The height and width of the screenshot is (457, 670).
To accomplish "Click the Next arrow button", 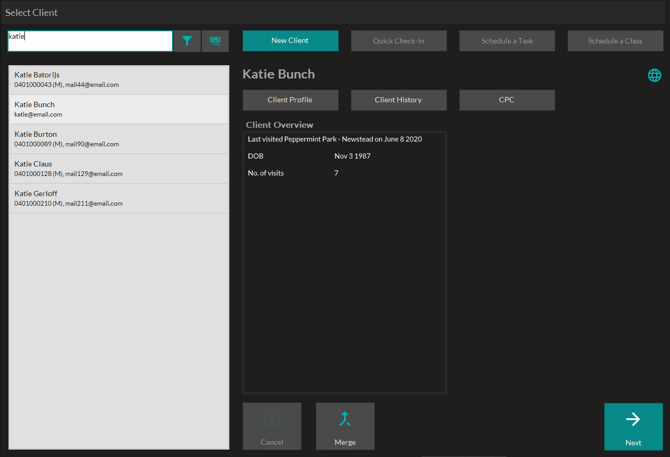I will tap(633, 426).
